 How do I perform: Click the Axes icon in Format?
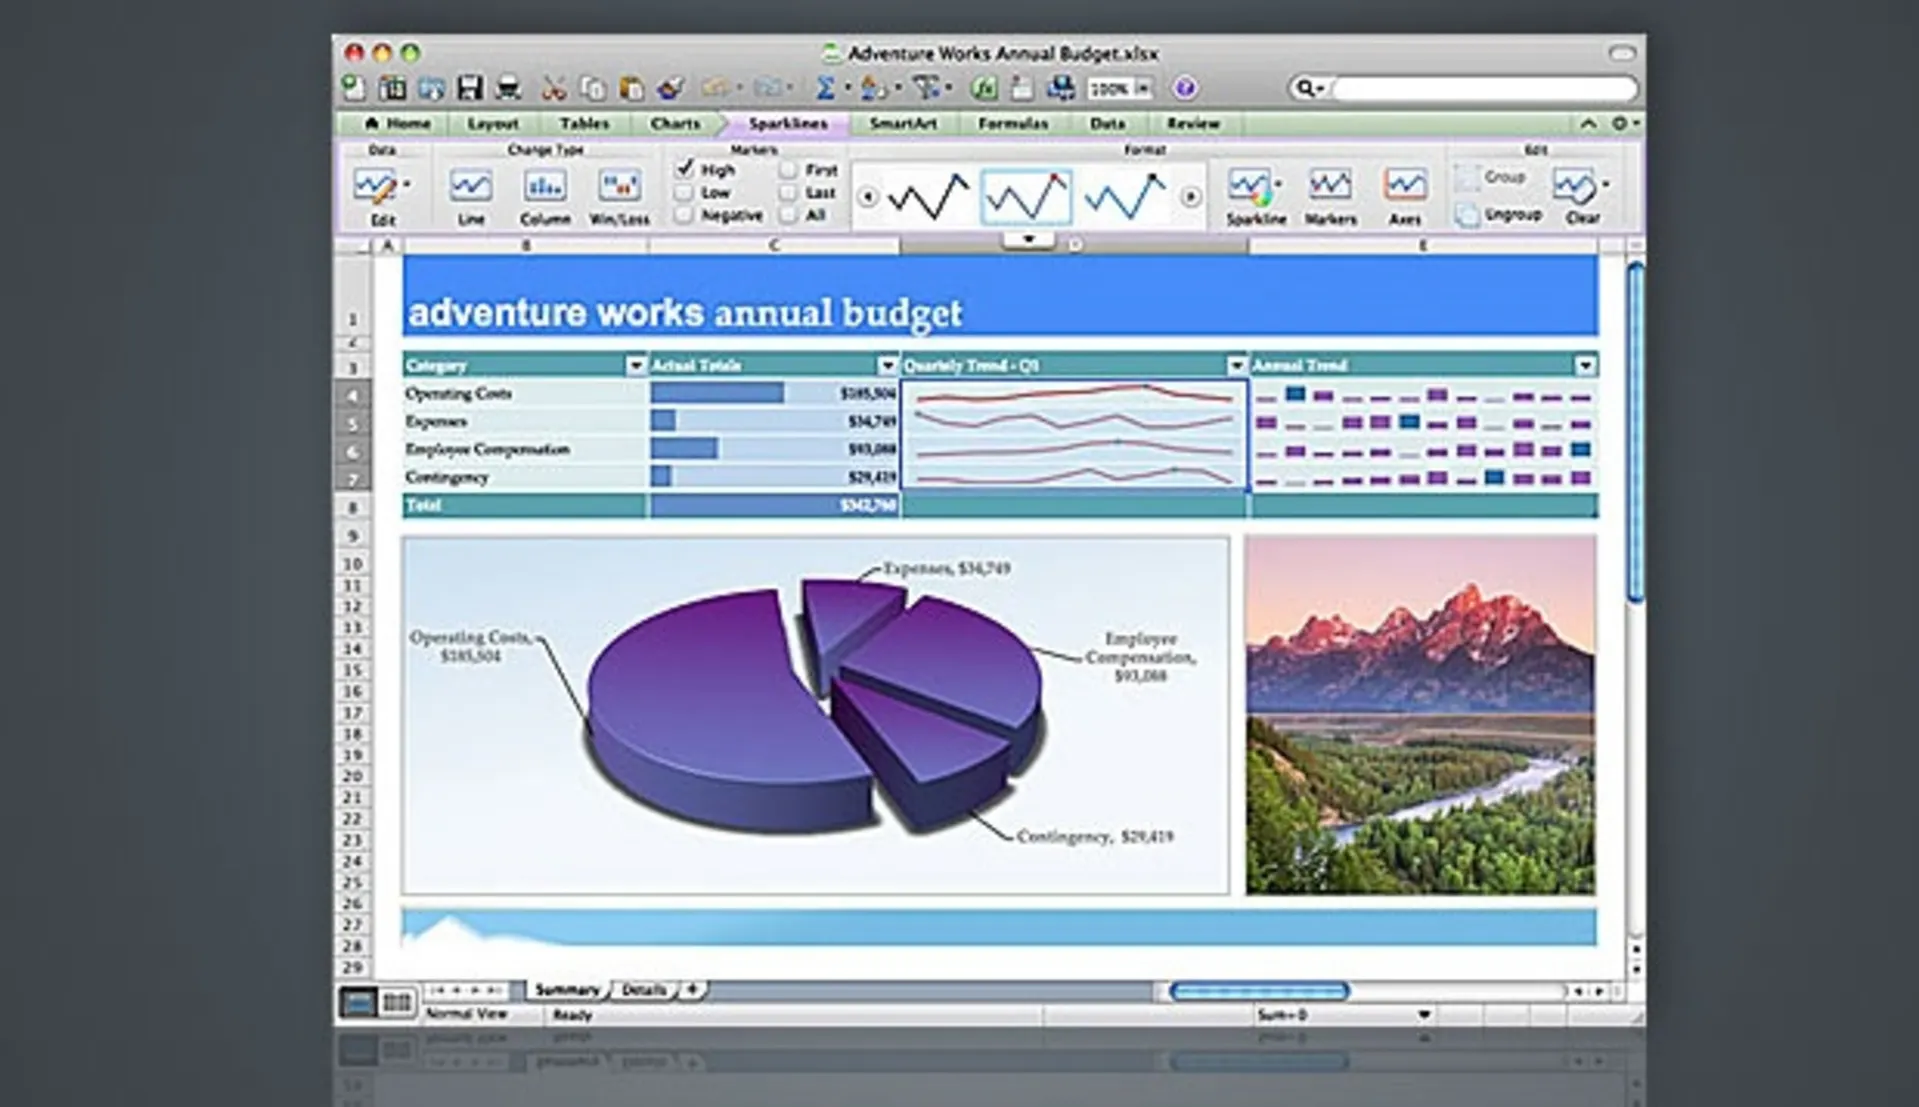[x=1404, y=195]
